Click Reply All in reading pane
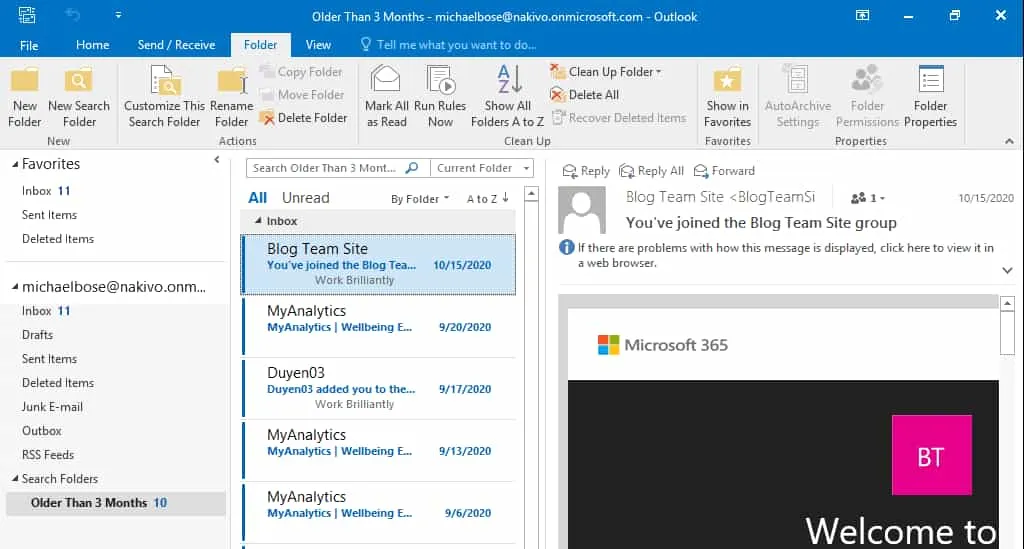The height and width of the screenshot is (549, 1024). tap(652, 171)
